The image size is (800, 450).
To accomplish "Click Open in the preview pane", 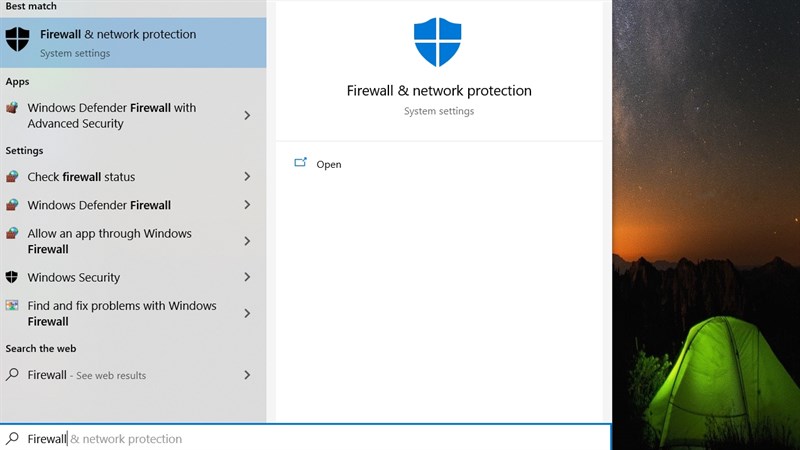I will (x=329, y=164).
